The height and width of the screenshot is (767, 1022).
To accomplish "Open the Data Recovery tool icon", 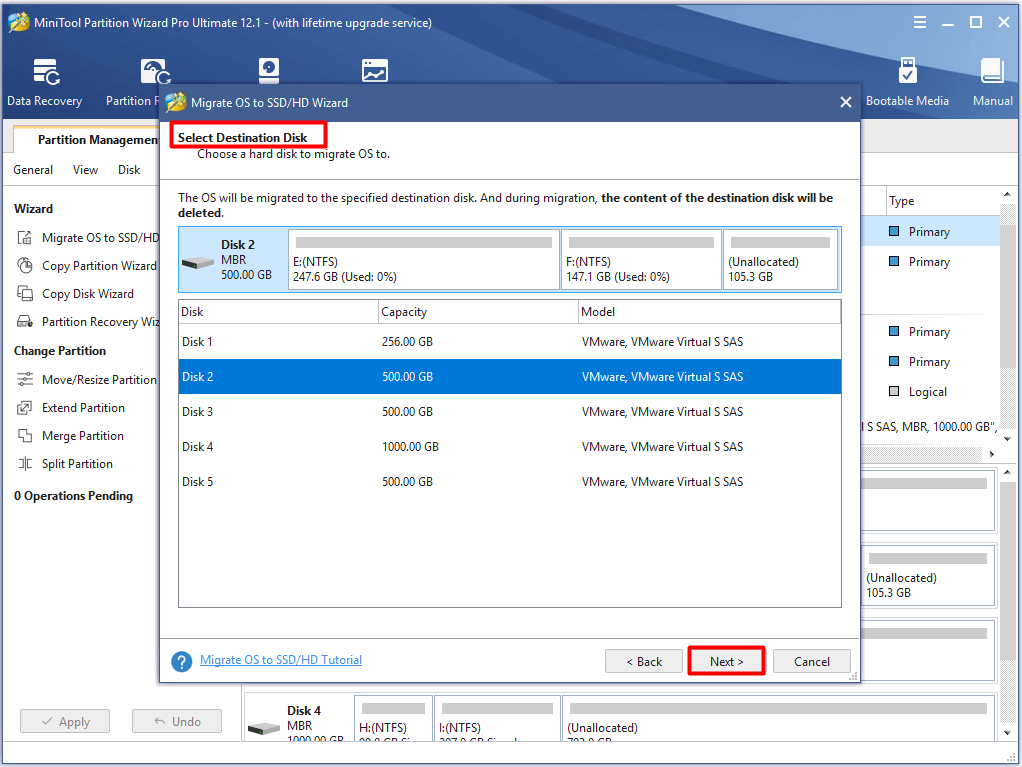I will point(46,72).
